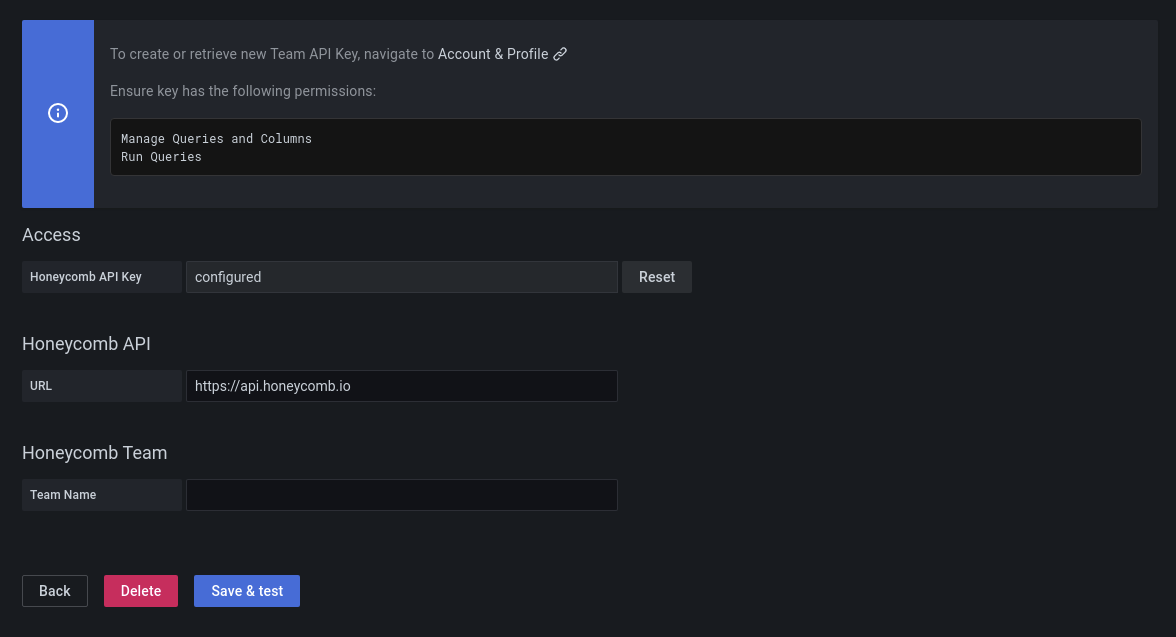Select the URL field showing api.honeycomb.io
The image size is (1176, 637).
click(x=400, y=385)
